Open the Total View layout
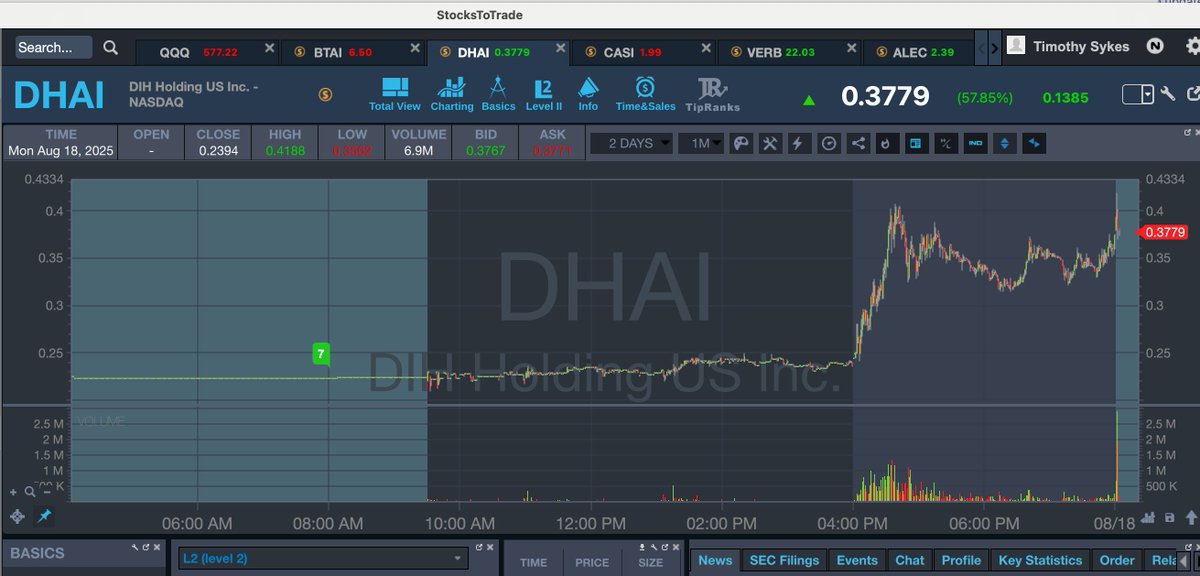 click(394, 94)
